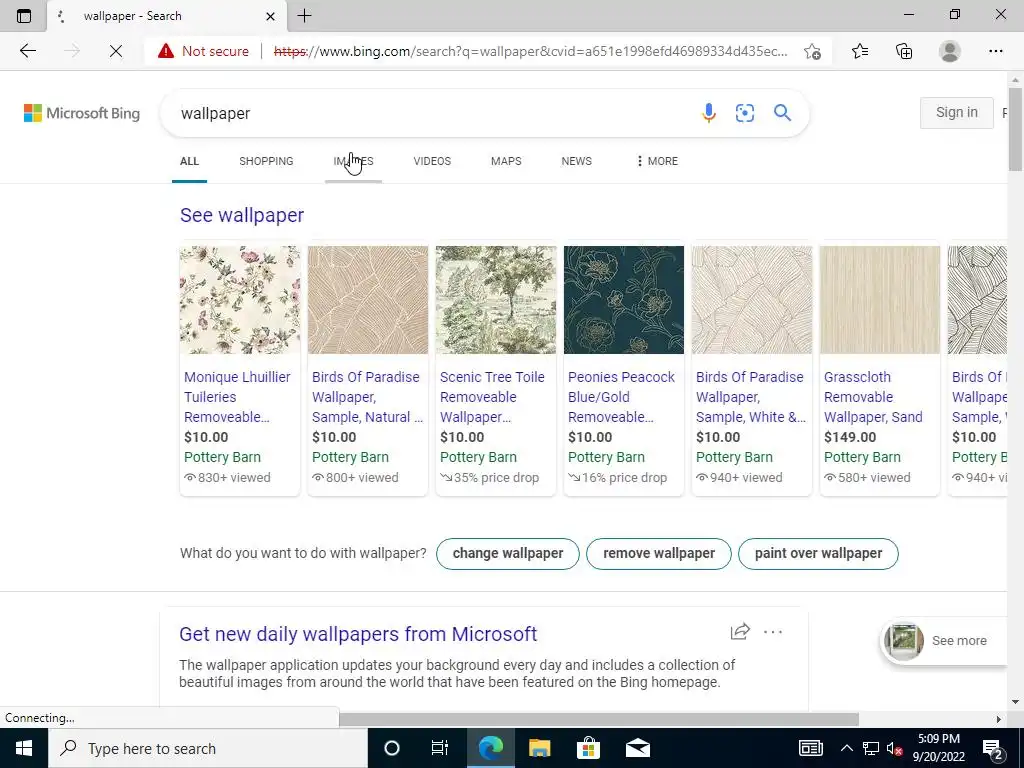1024x768 pixels.
Task: Add this page to favorites star
Action: pos(812,51)
